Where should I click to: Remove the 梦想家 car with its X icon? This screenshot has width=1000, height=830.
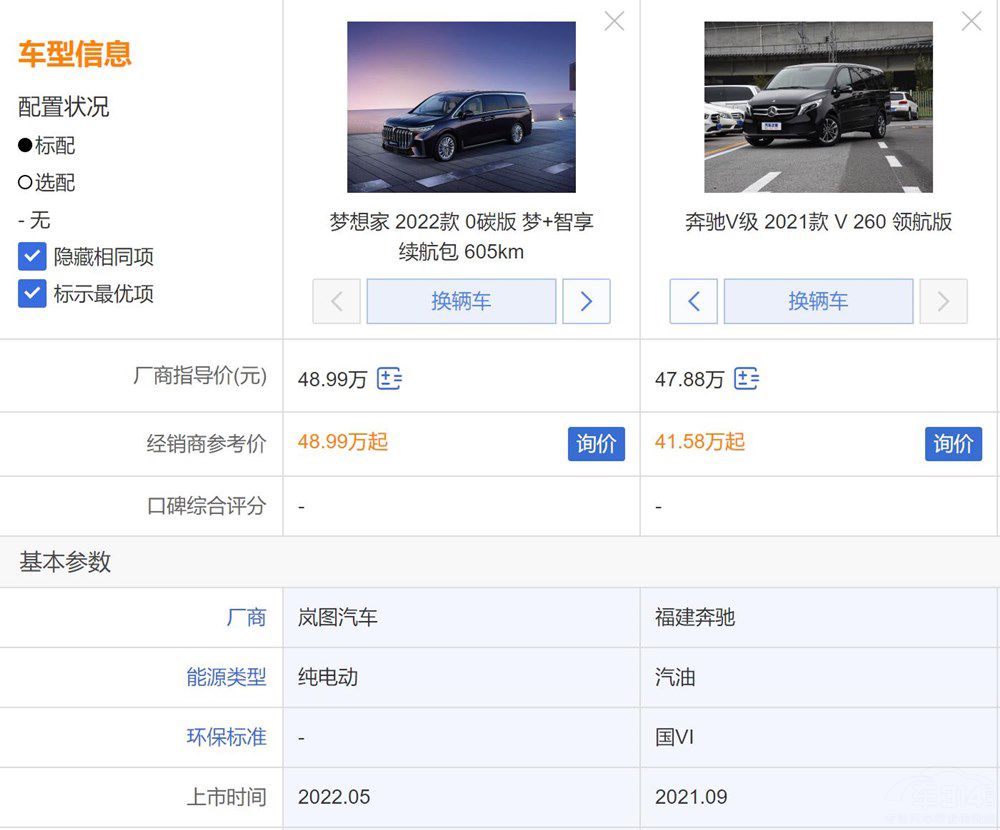pos(614,21)
